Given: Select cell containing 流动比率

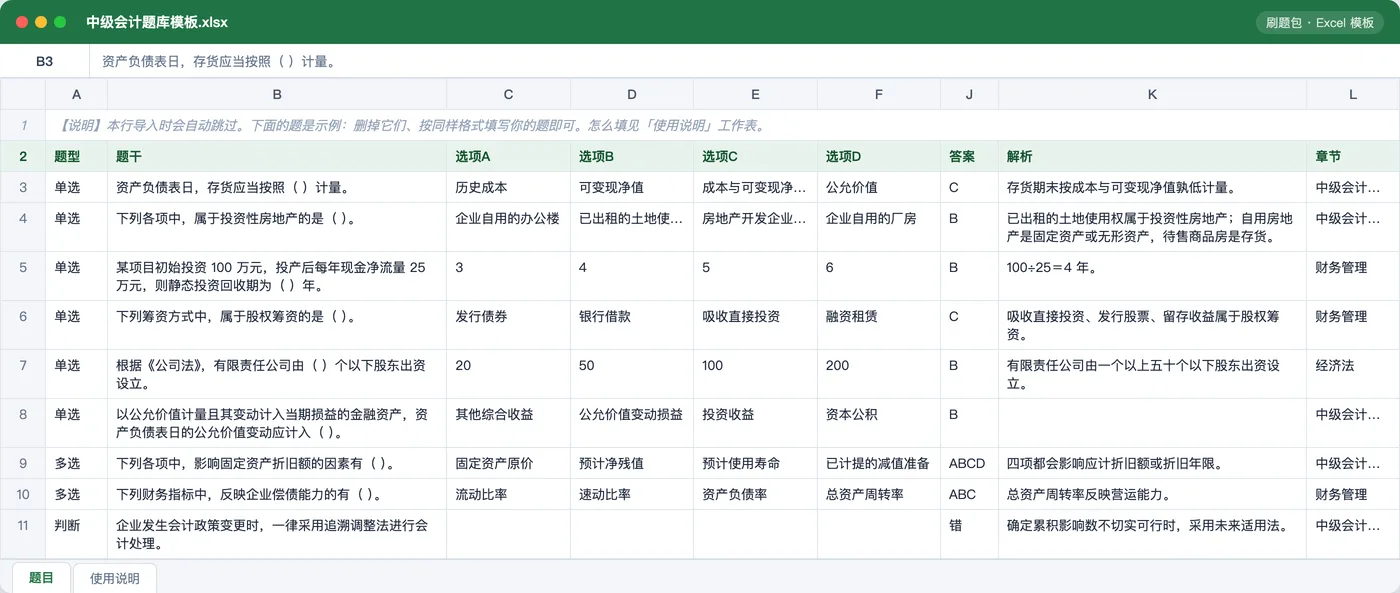Looking at the screenshot, I should (x=509, y=494).
